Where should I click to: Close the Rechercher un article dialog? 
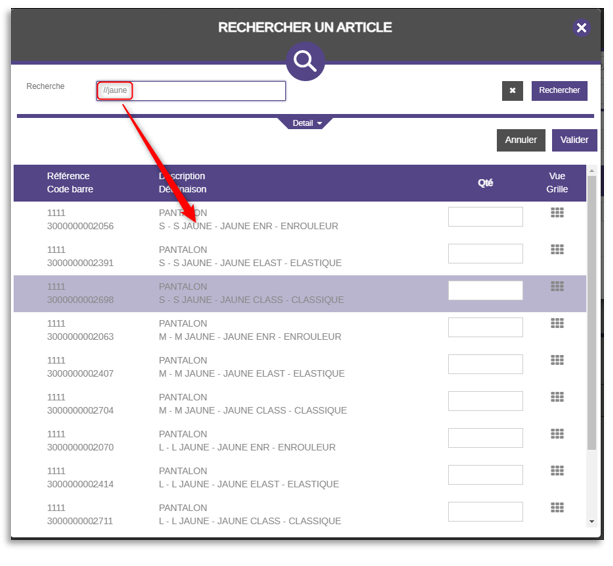tap(581, 28)
